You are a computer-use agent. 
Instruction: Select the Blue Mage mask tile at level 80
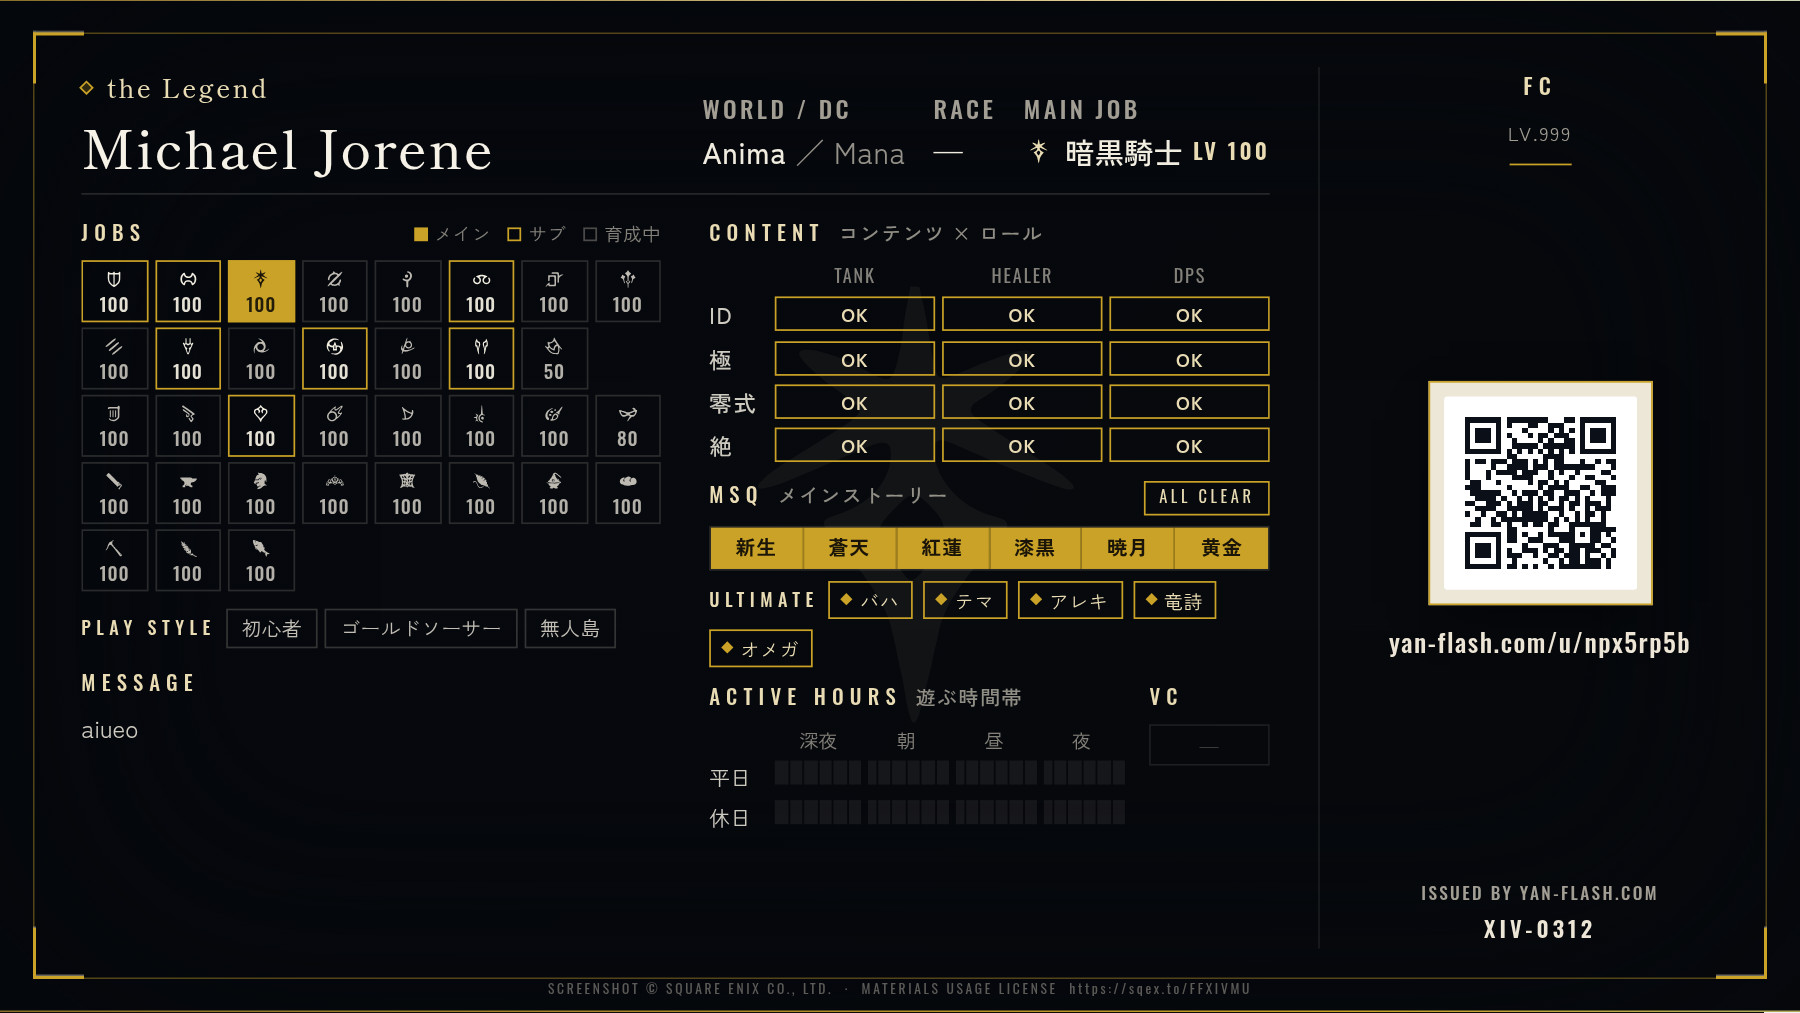(627, 425)
